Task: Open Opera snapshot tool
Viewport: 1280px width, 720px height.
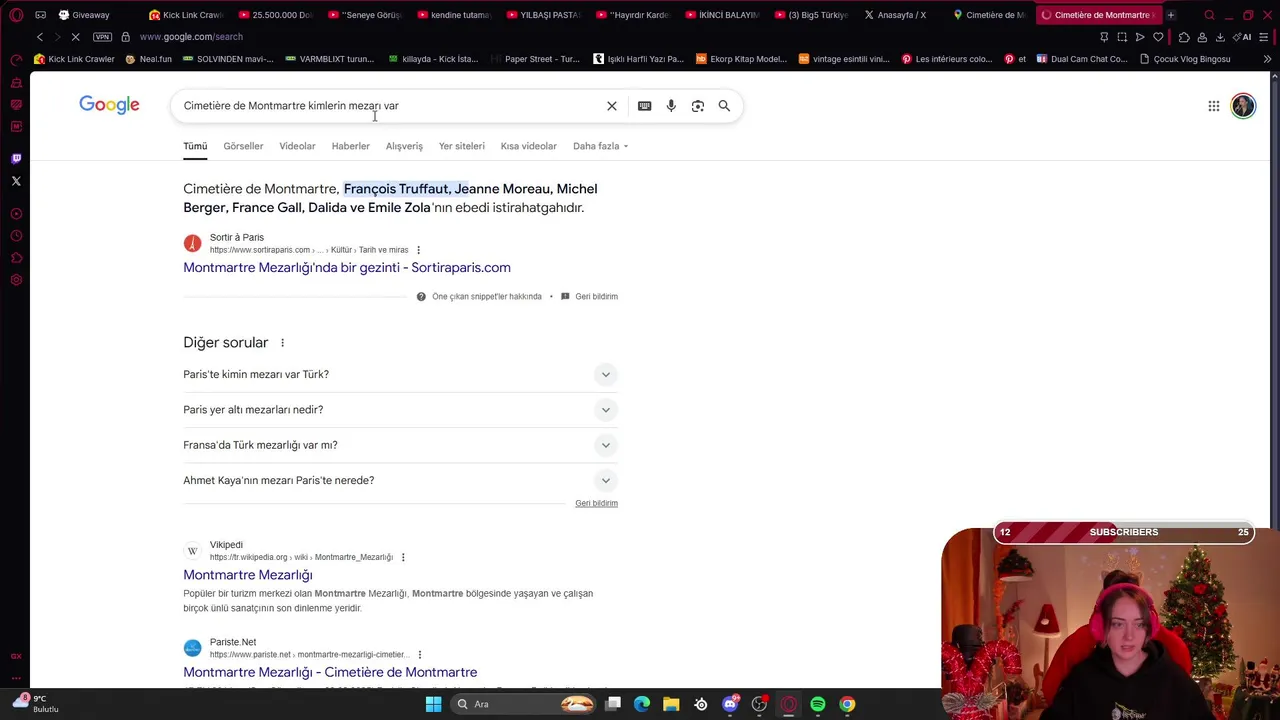Action: [1122, 37]
